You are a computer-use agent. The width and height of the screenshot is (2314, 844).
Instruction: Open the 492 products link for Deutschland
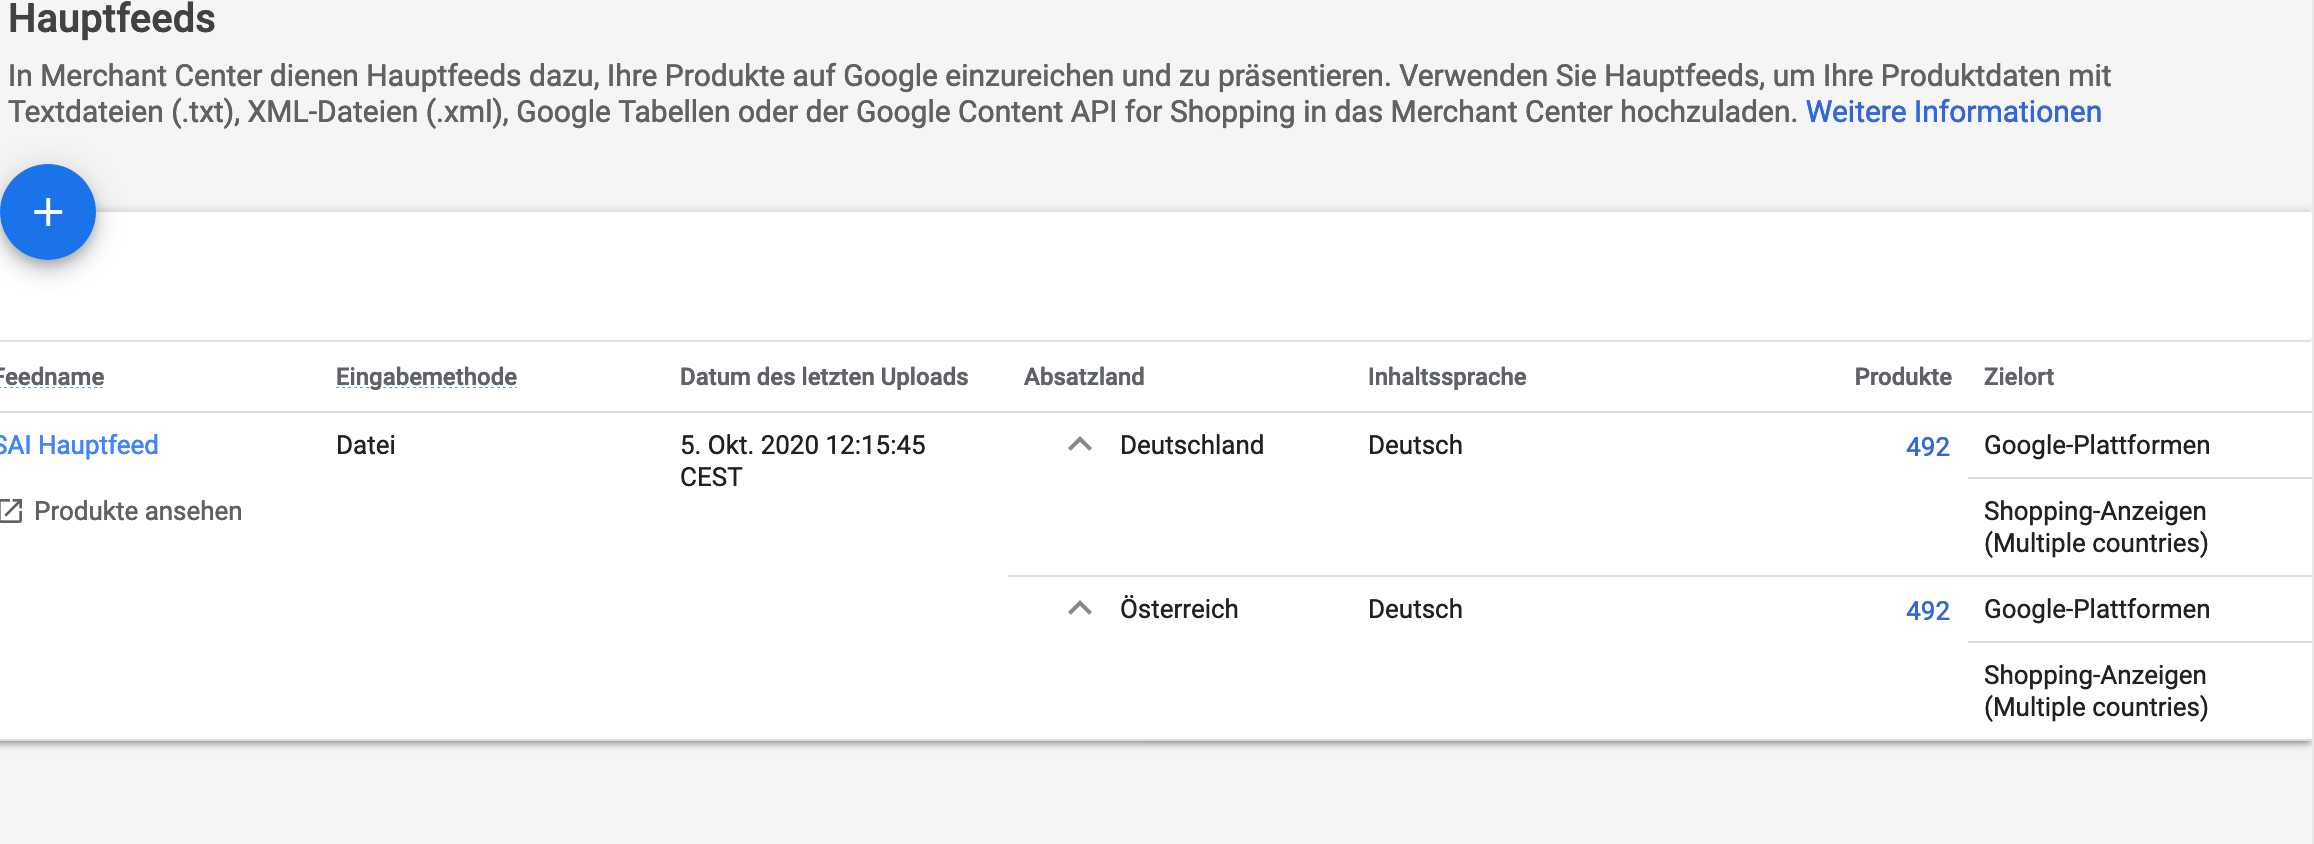pyautogui.click(x=1927, y=446)
